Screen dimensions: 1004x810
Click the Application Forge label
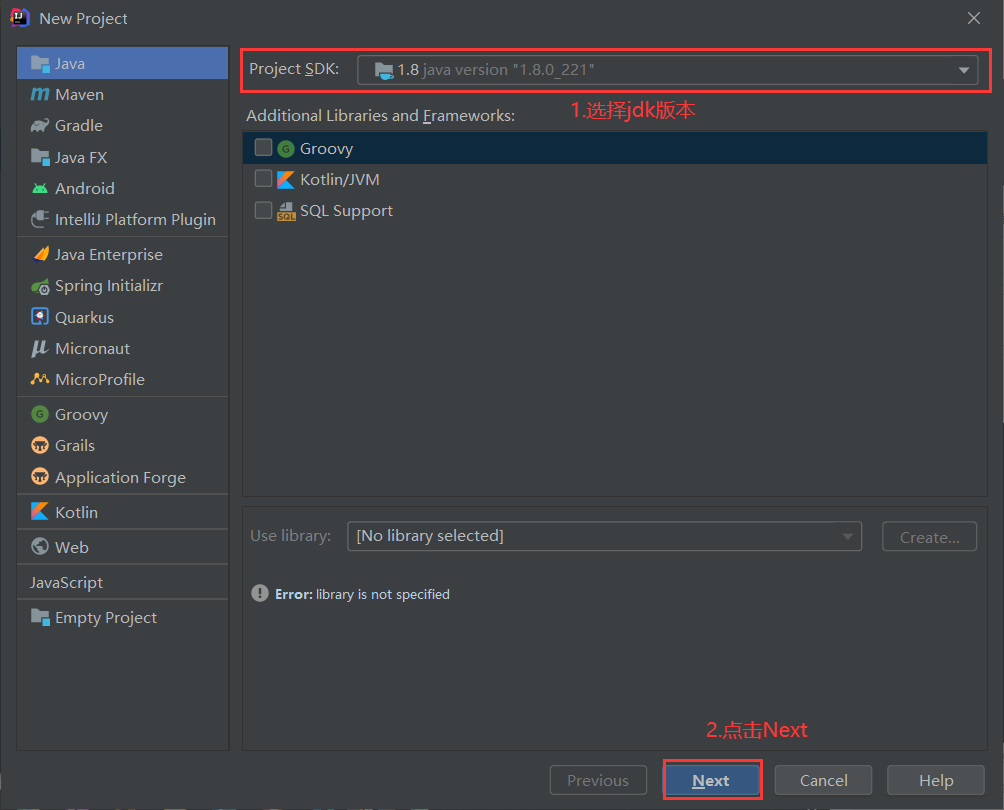[x=120, y=478]
